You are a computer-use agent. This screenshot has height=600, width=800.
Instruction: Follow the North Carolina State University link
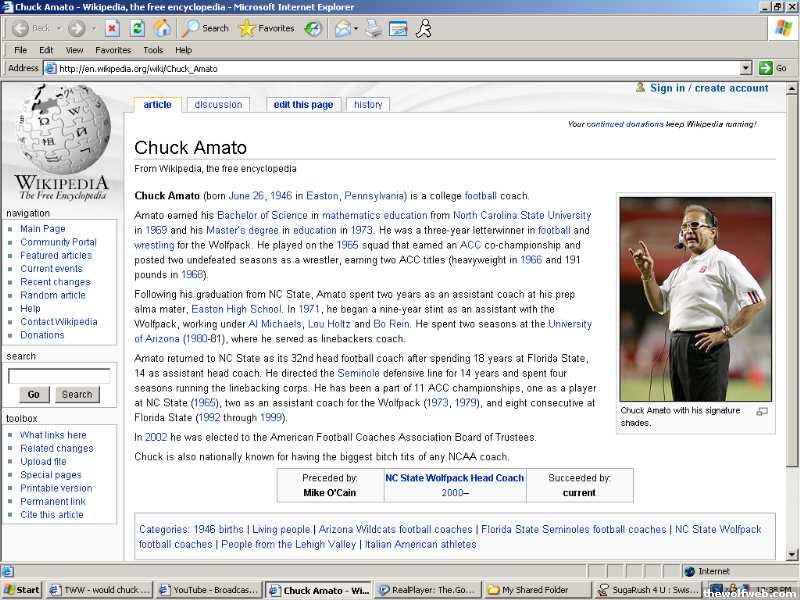point(521,215)
